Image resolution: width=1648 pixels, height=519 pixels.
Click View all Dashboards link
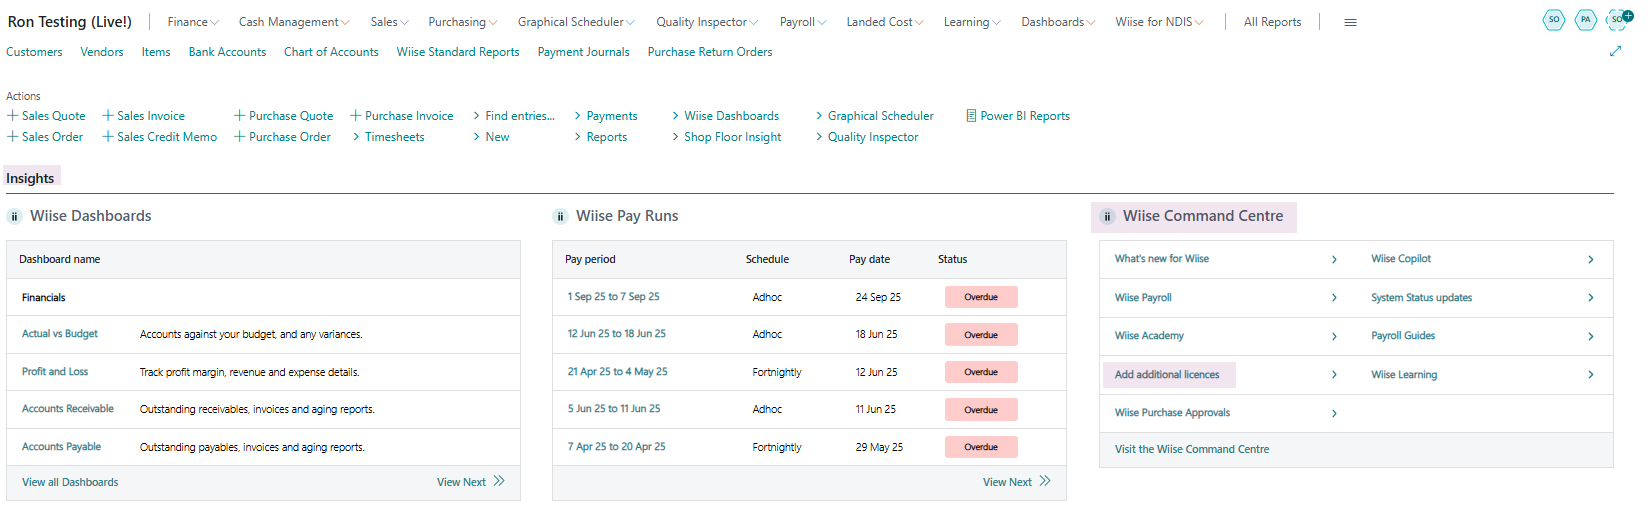70,482
